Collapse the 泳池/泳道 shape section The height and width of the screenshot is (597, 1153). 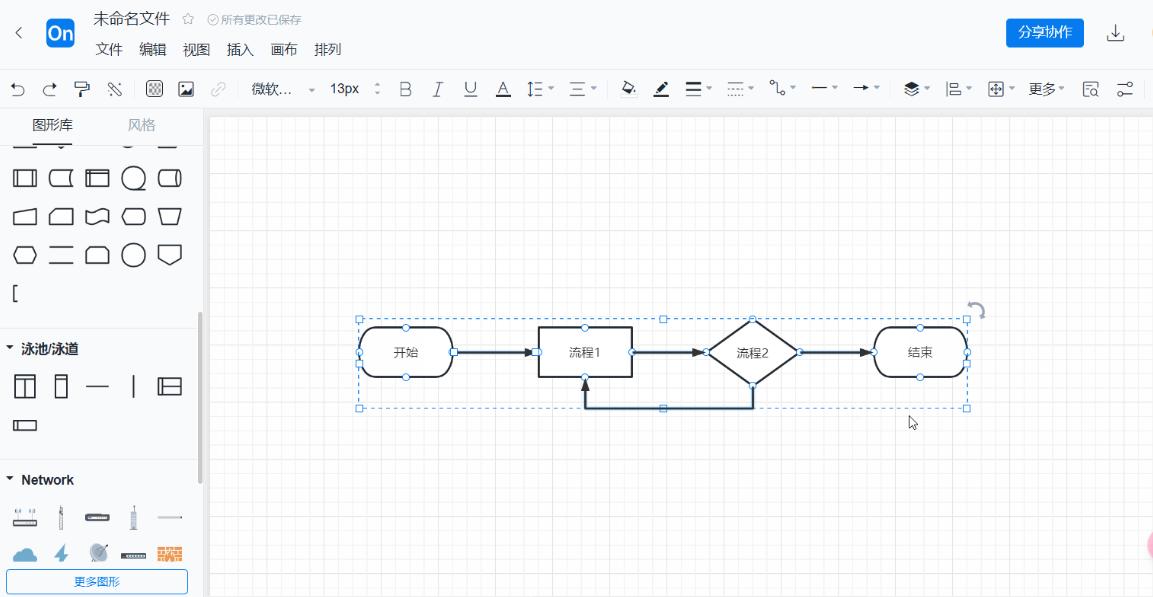tap(12, 349)
